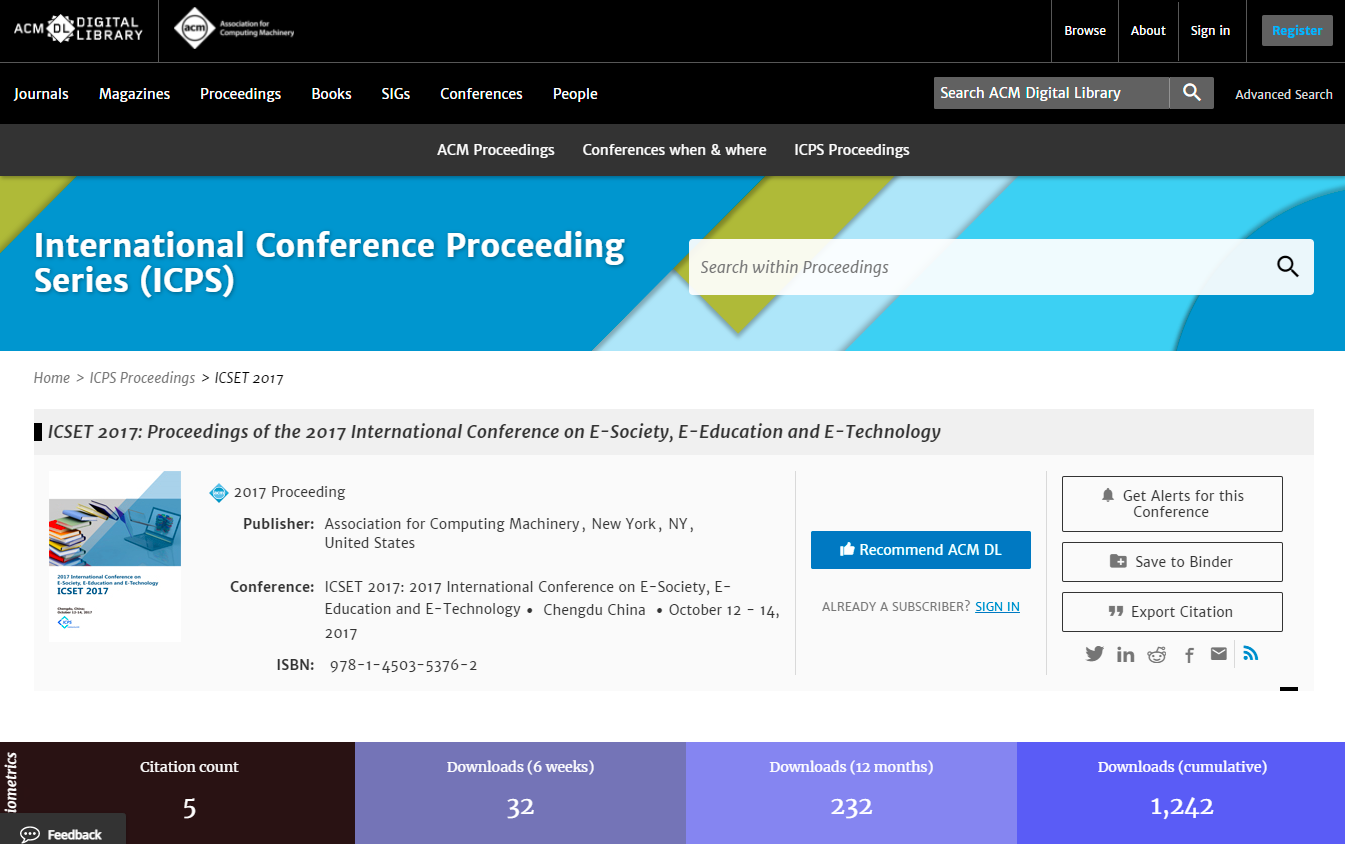Click the Association for Computing Machinery publisher link
Screen dimensions: 1345x844
[452, 524]
